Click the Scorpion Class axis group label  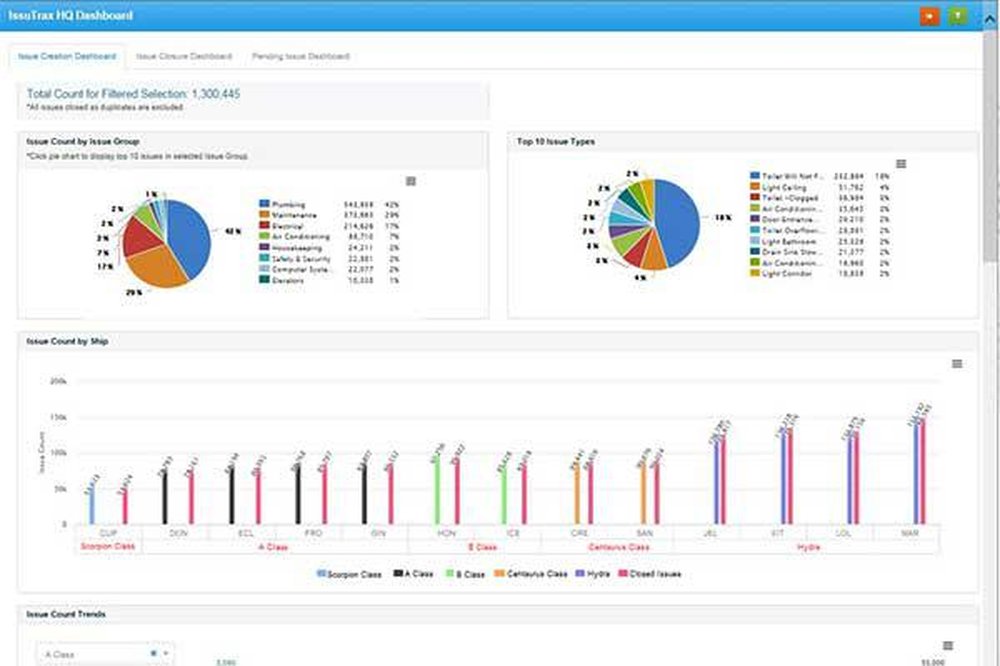click(x=108, y=547)
